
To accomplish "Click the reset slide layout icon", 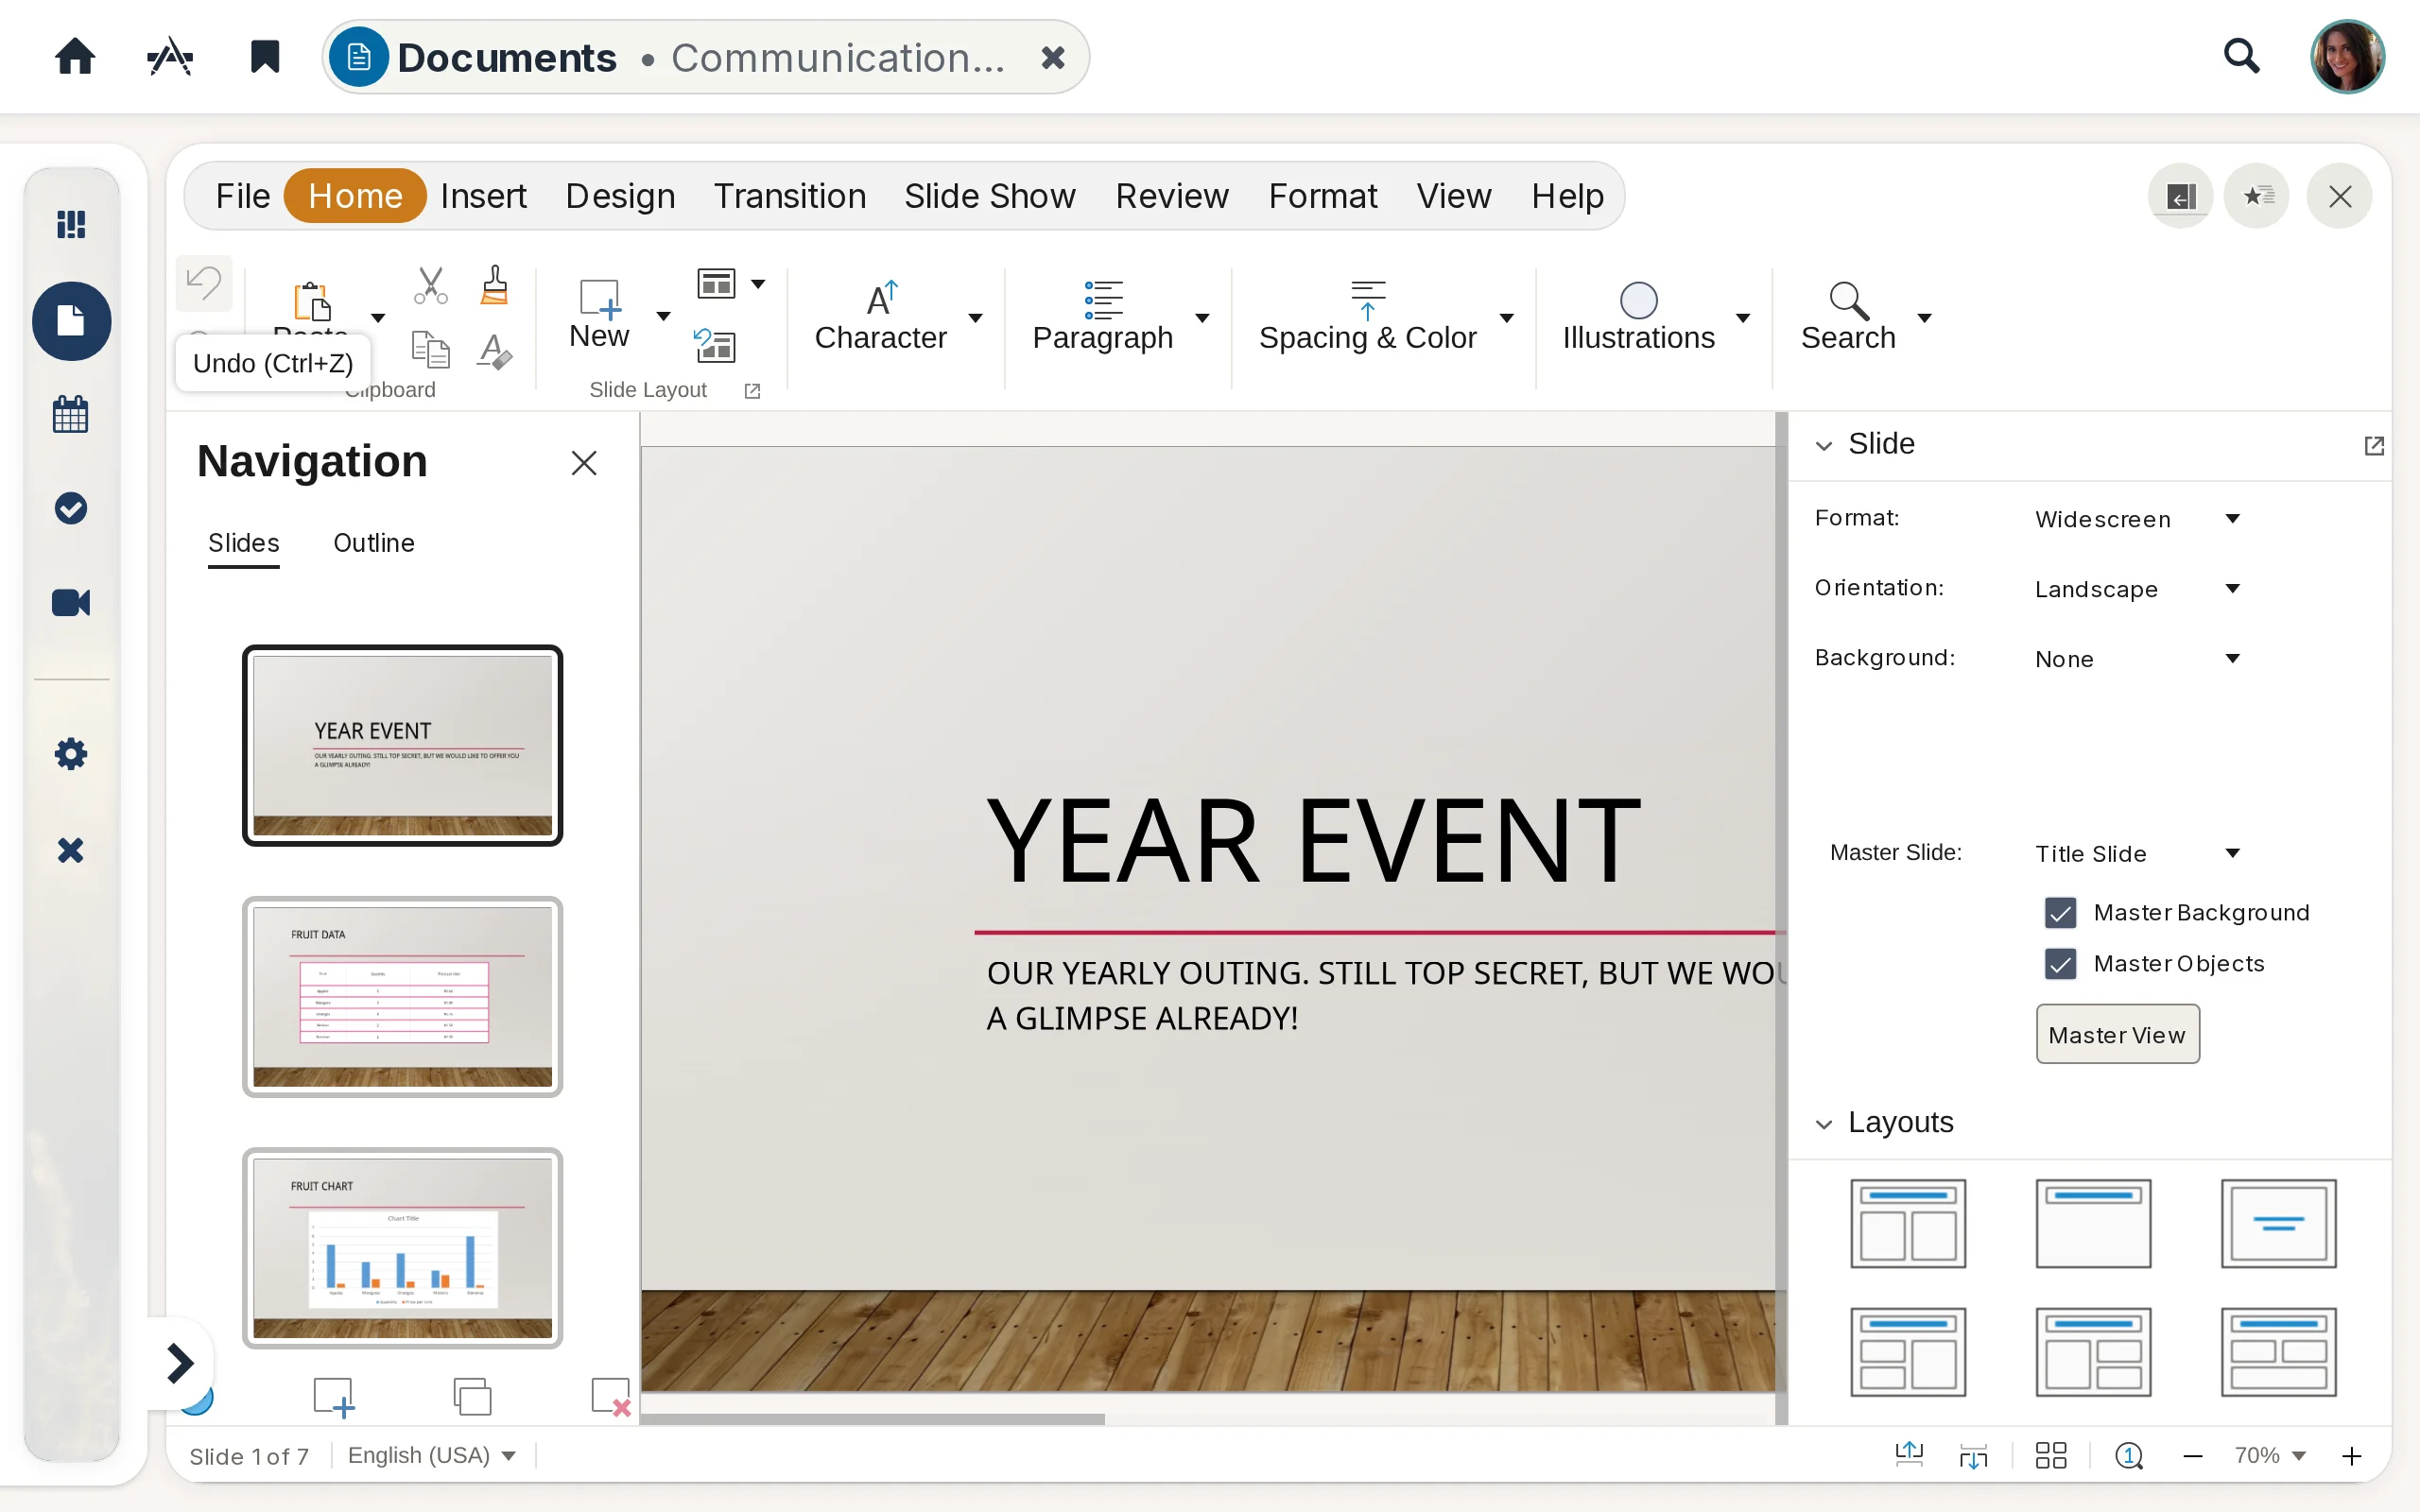I will coord(715,346).
